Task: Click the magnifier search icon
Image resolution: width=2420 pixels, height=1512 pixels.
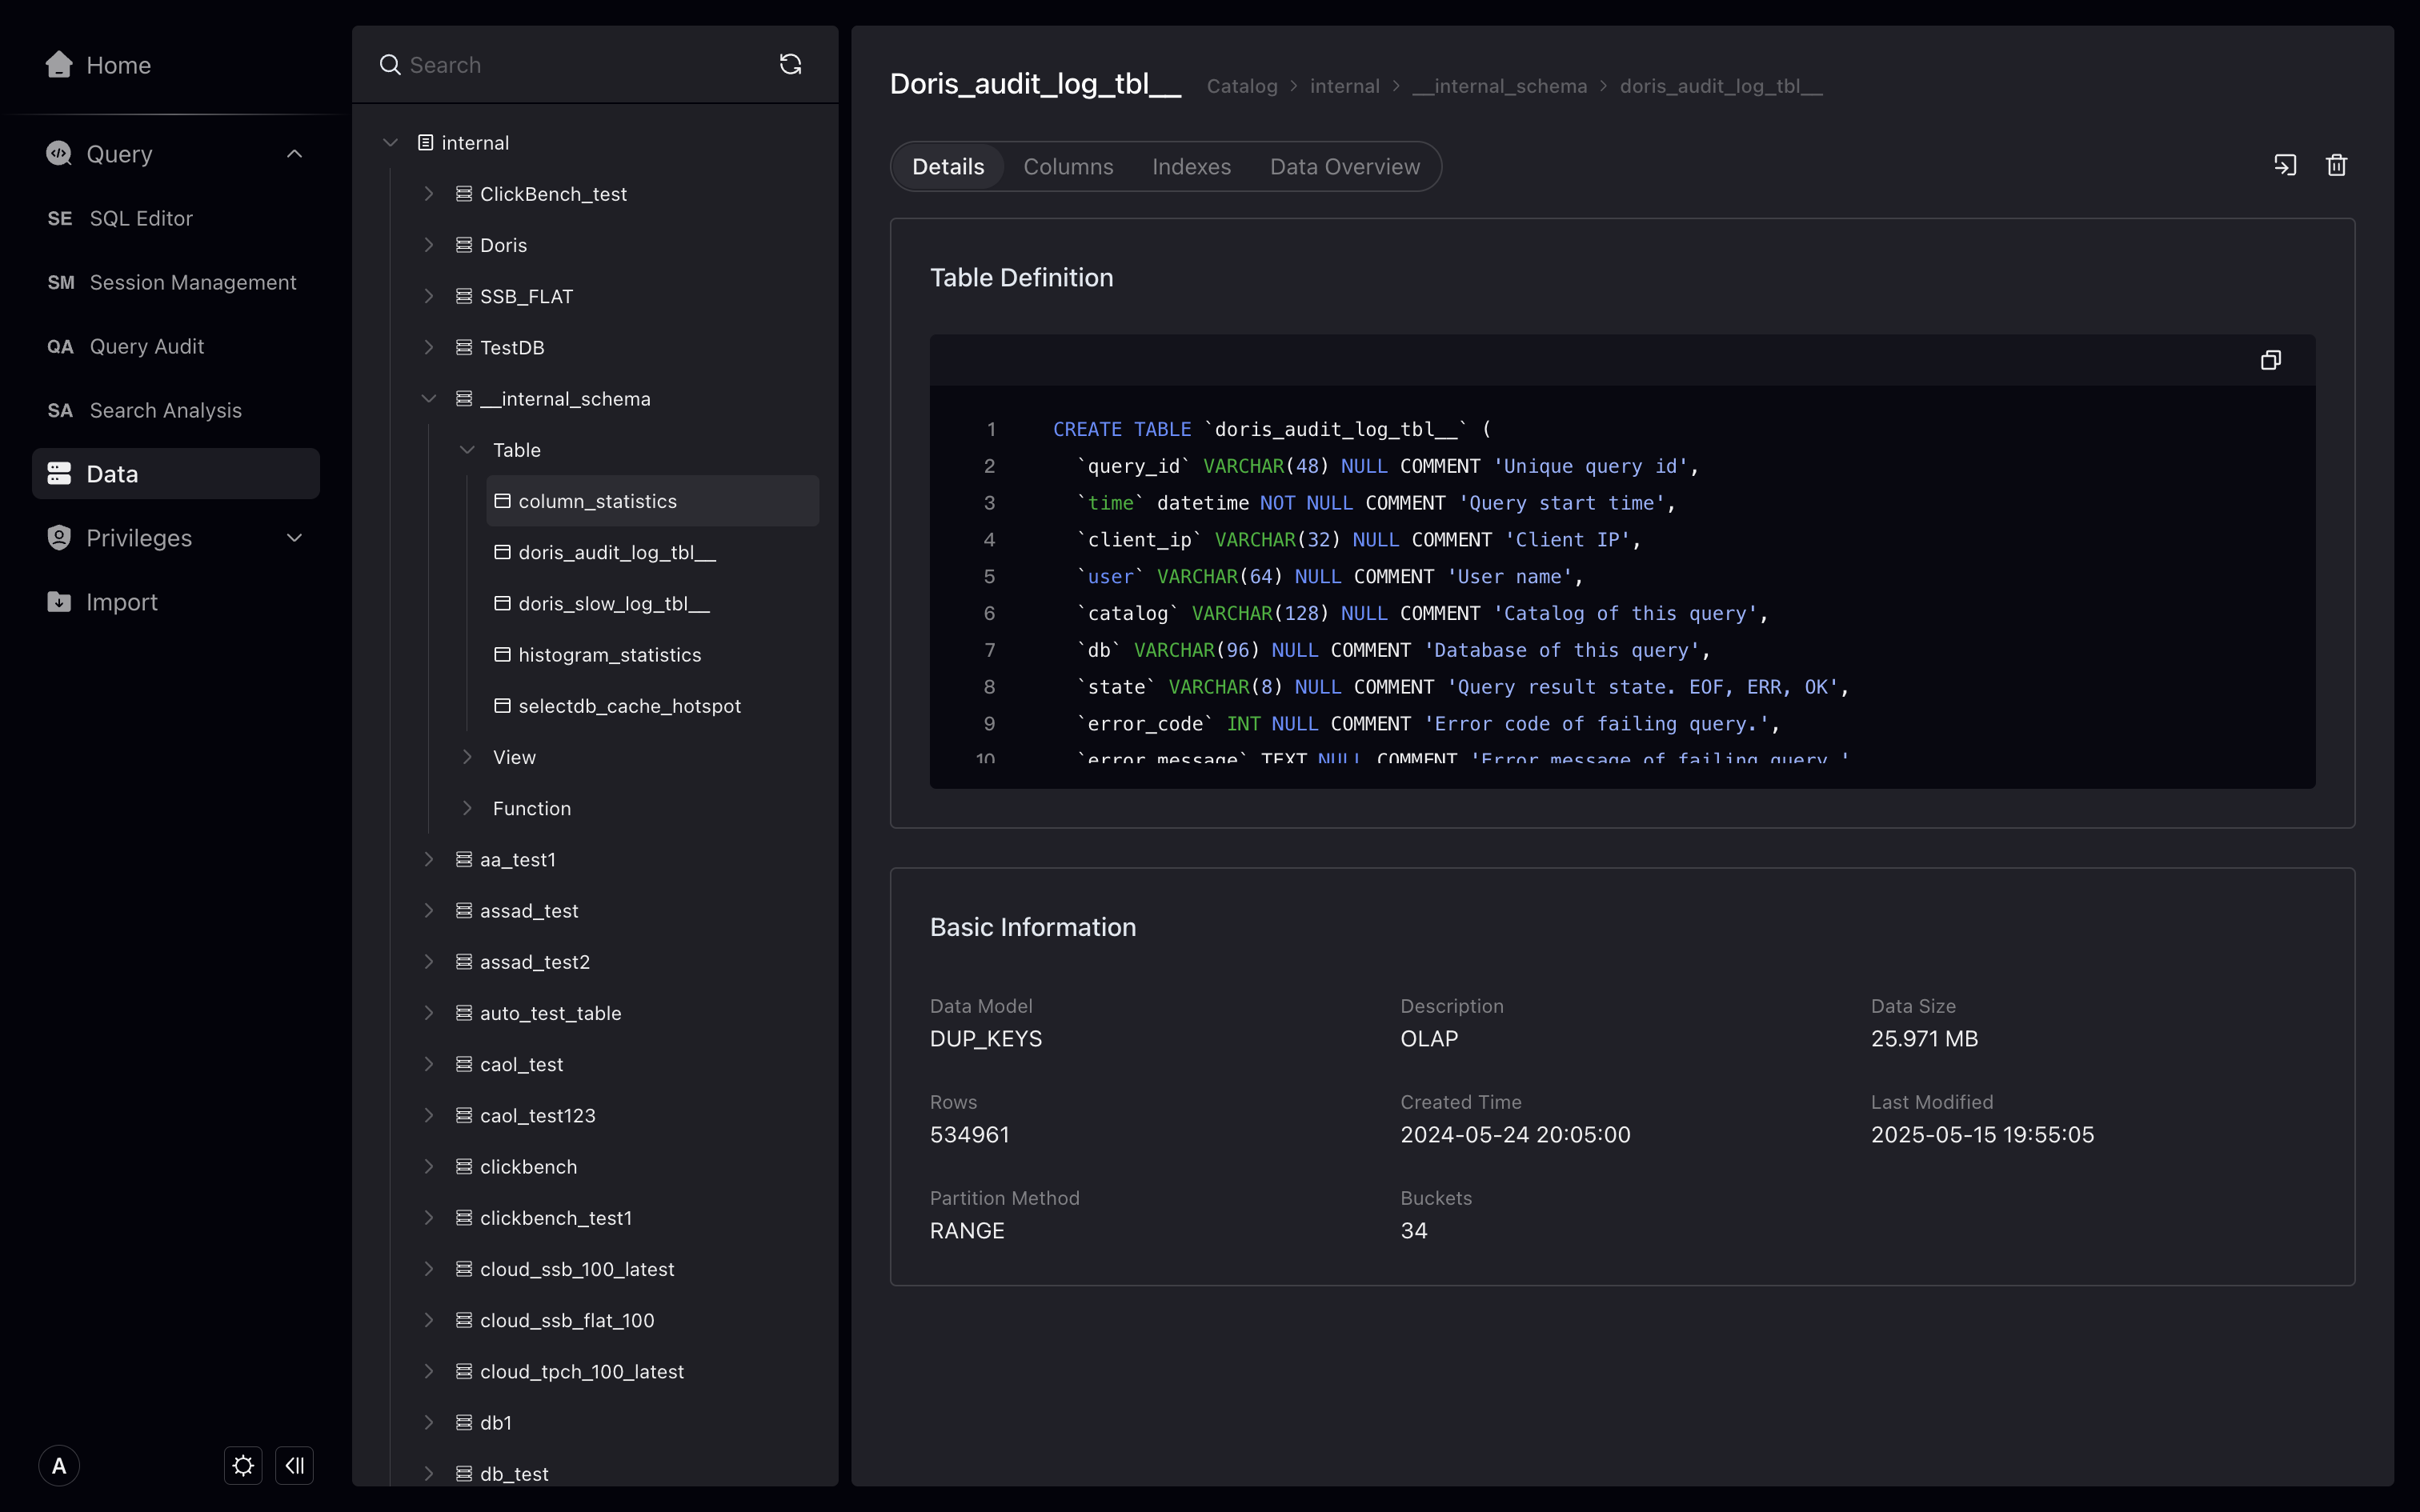Action: (x=390, y=65)
